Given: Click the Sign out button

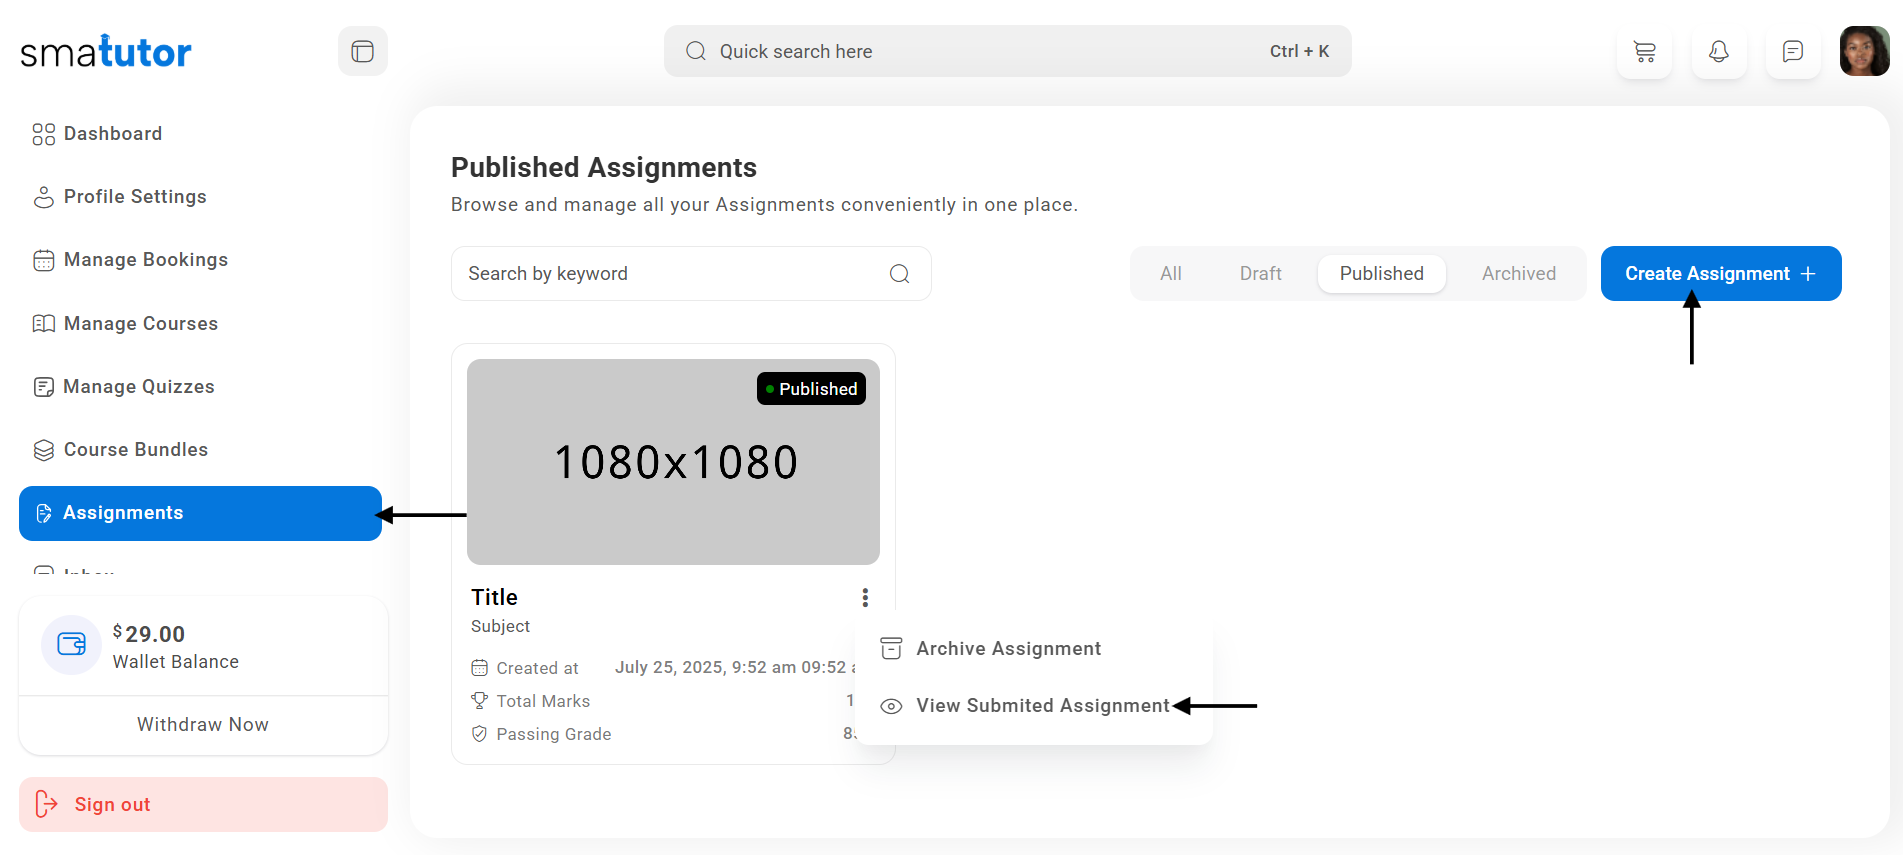Looking at the screenshot, I should (x=203, y=805).
